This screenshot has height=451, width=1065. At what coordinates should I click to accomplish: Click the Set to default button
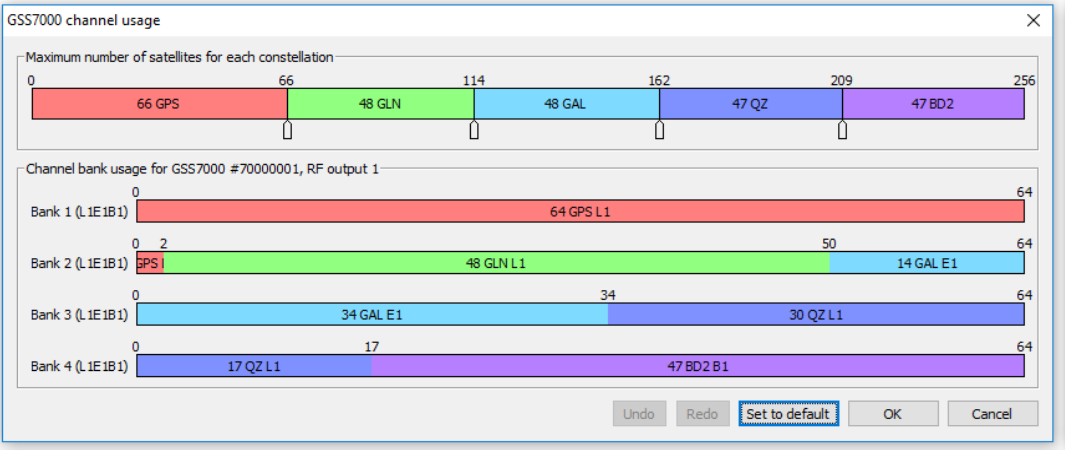789,414
